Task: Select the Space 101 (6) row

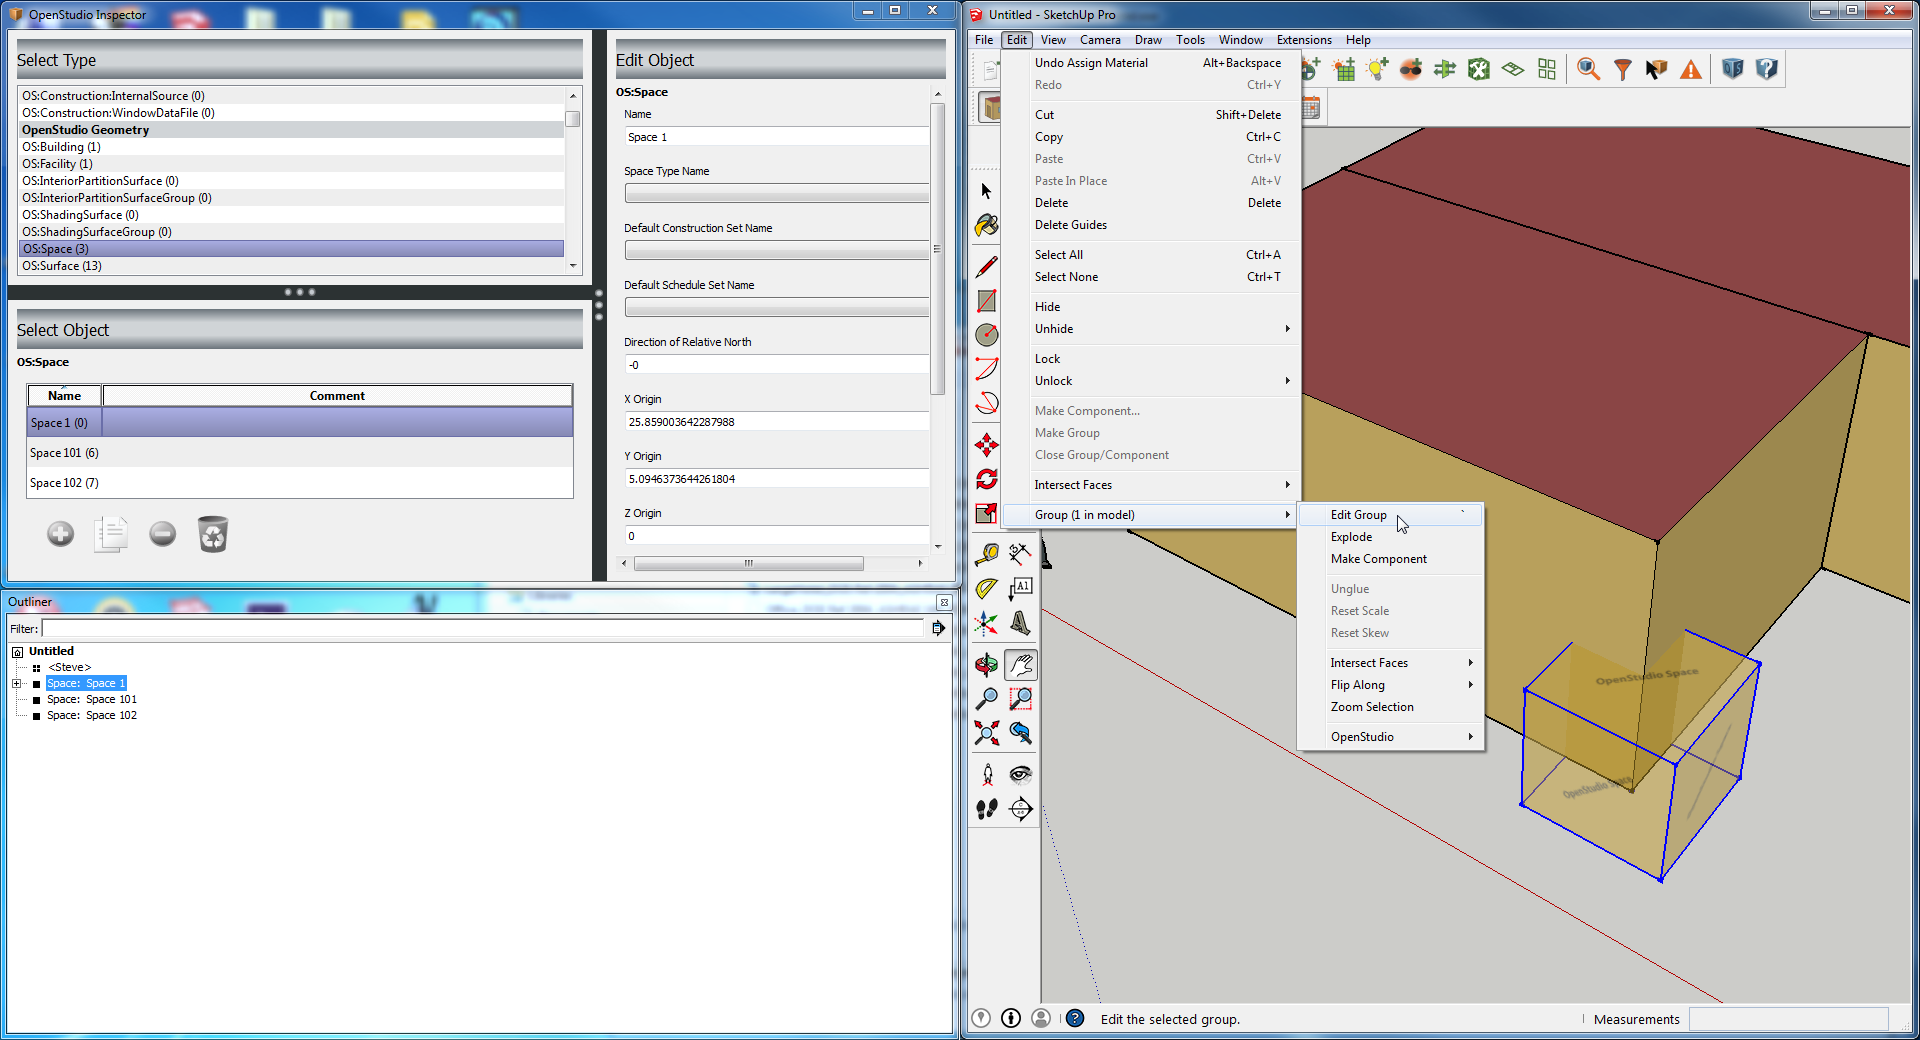Action: click(300, 453)
